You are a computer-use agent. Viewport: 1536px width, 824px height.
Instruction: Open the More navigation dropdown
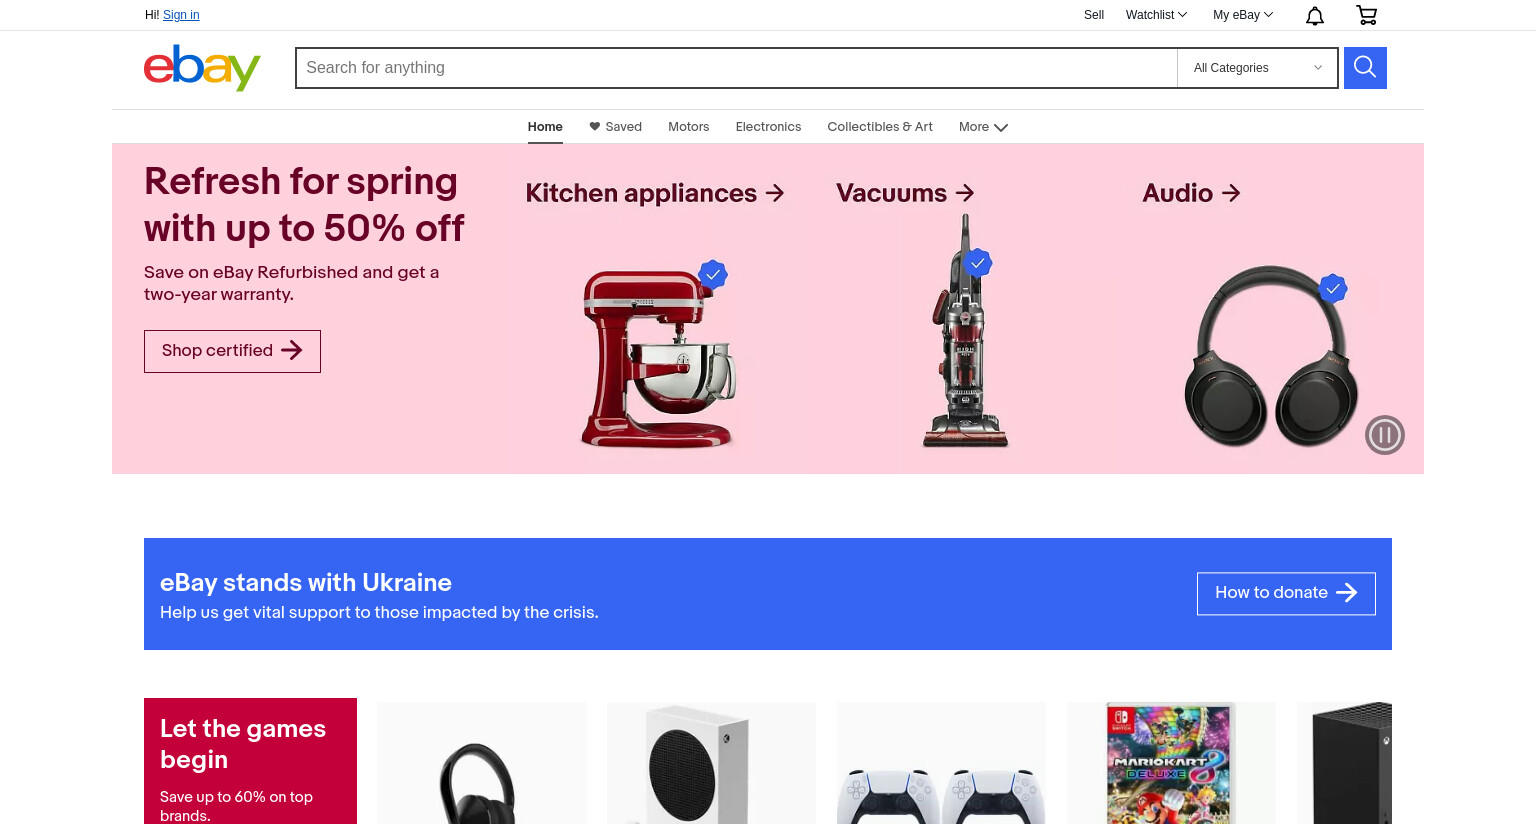click(x=983, y=127)
